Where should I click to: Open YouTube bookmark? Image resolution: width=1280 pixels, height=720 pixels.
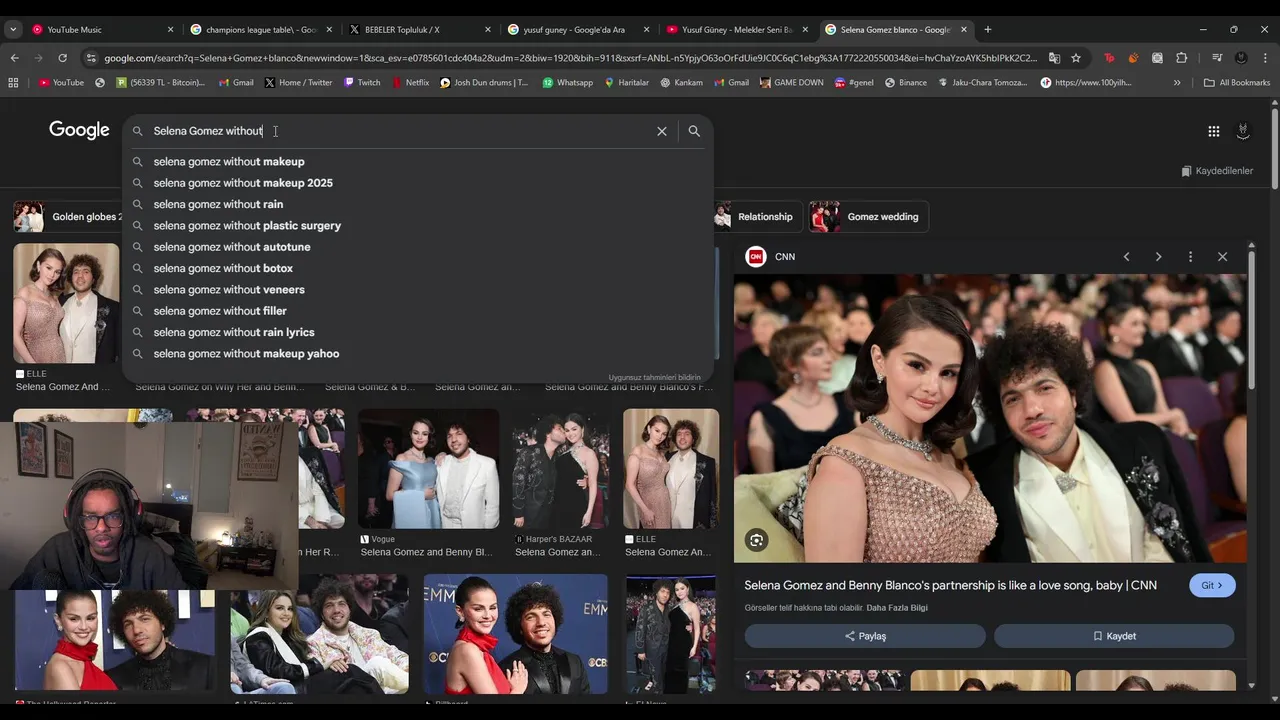click(x=61, y=82)
